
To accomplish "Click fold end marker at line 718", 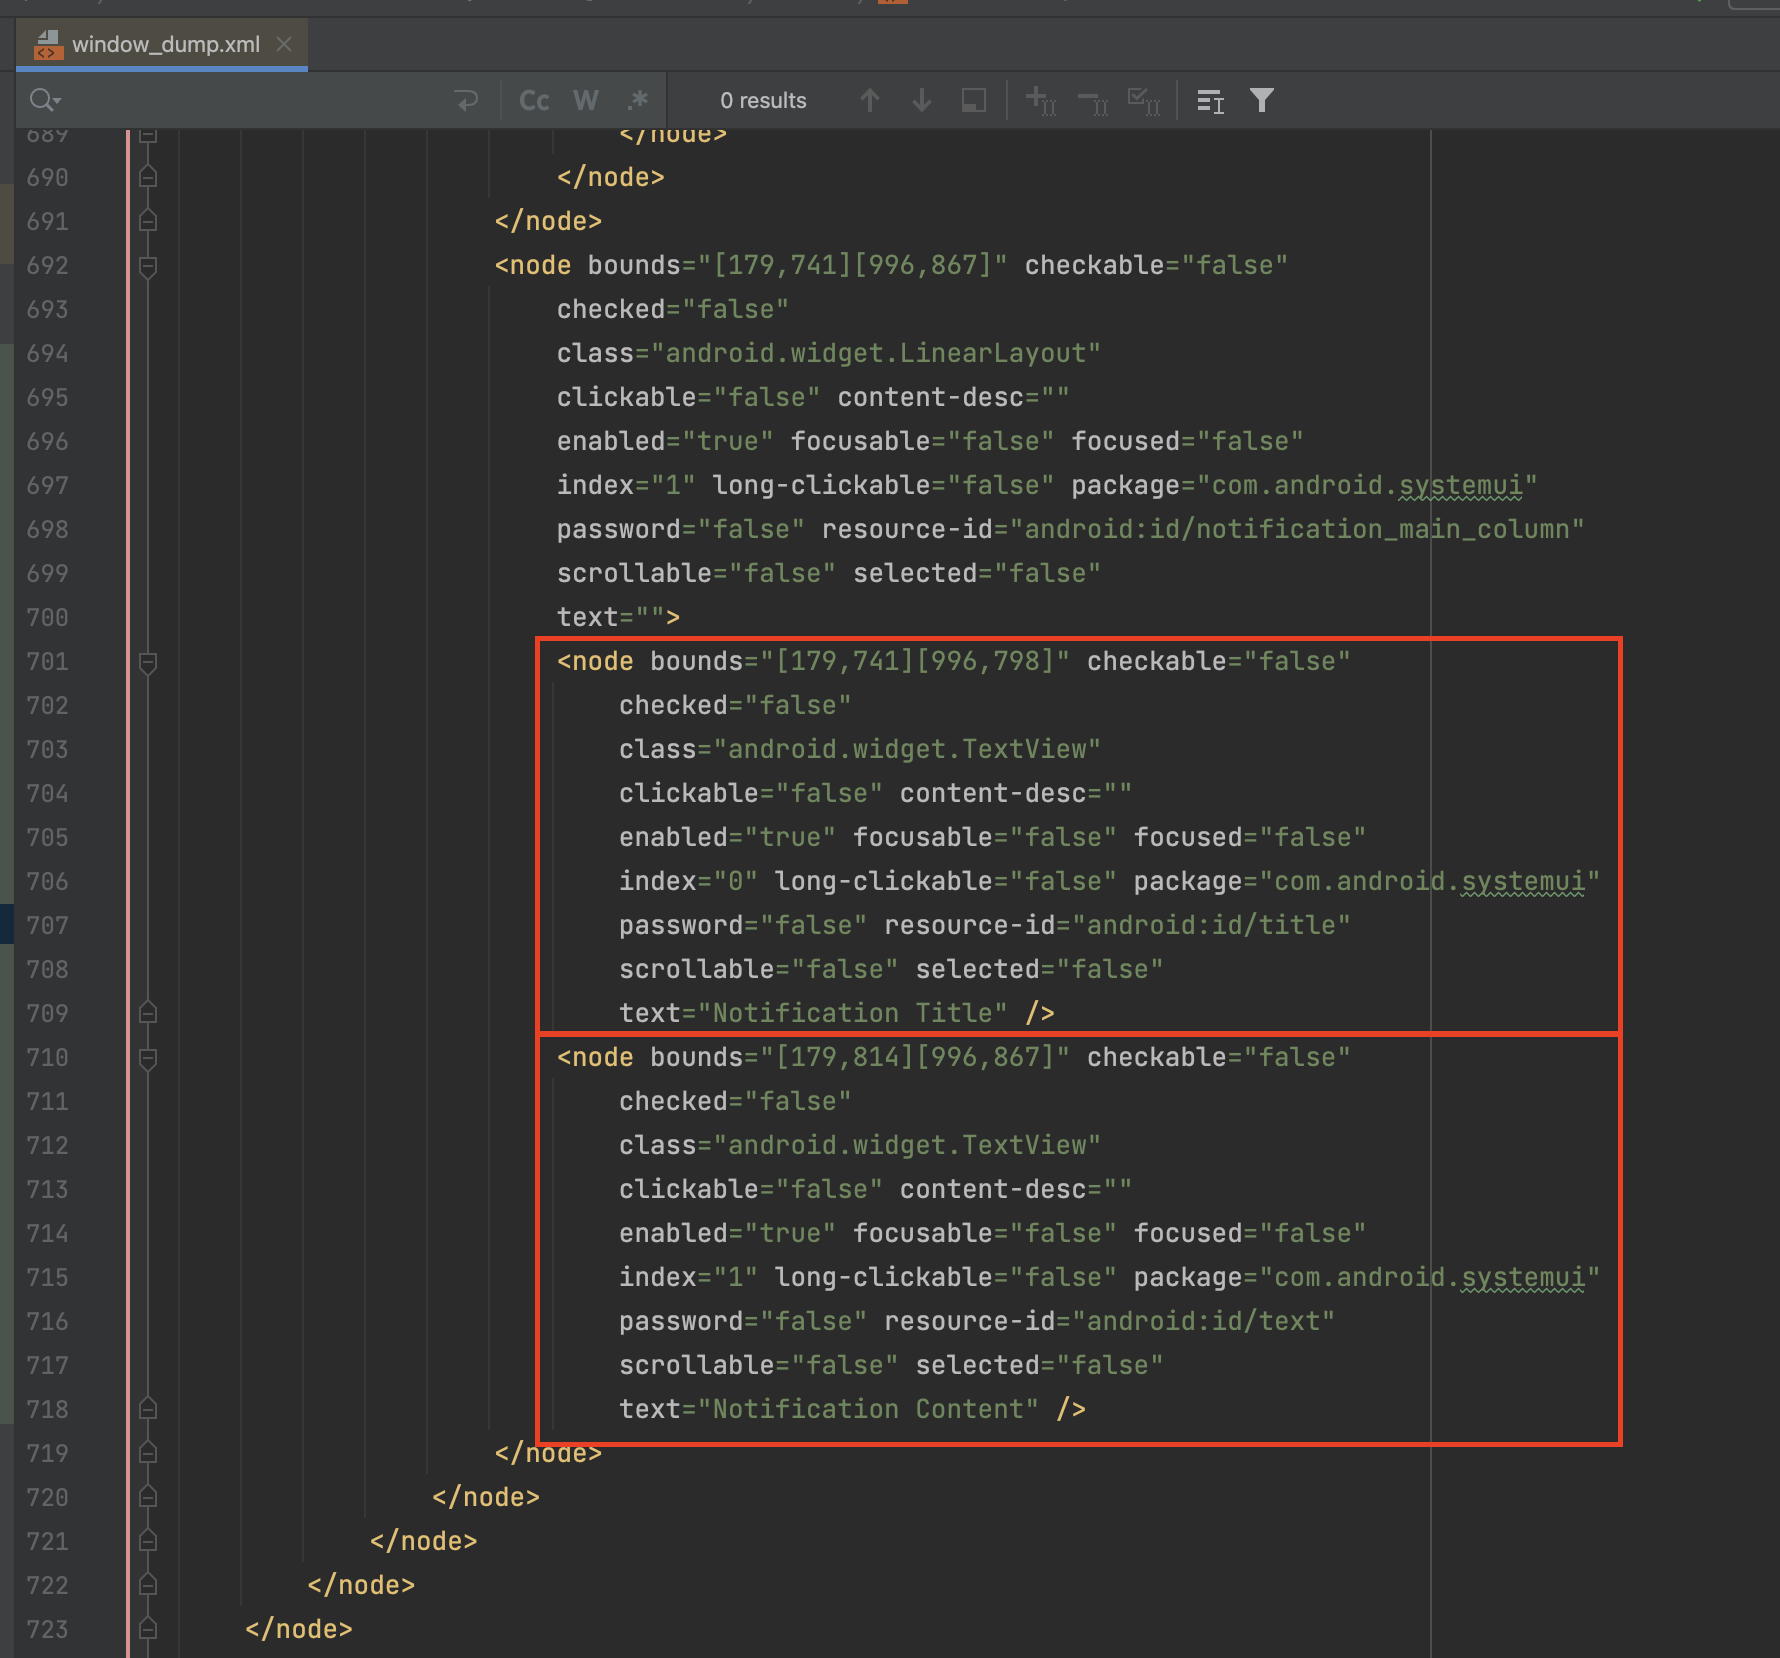I will point(148,1409).
